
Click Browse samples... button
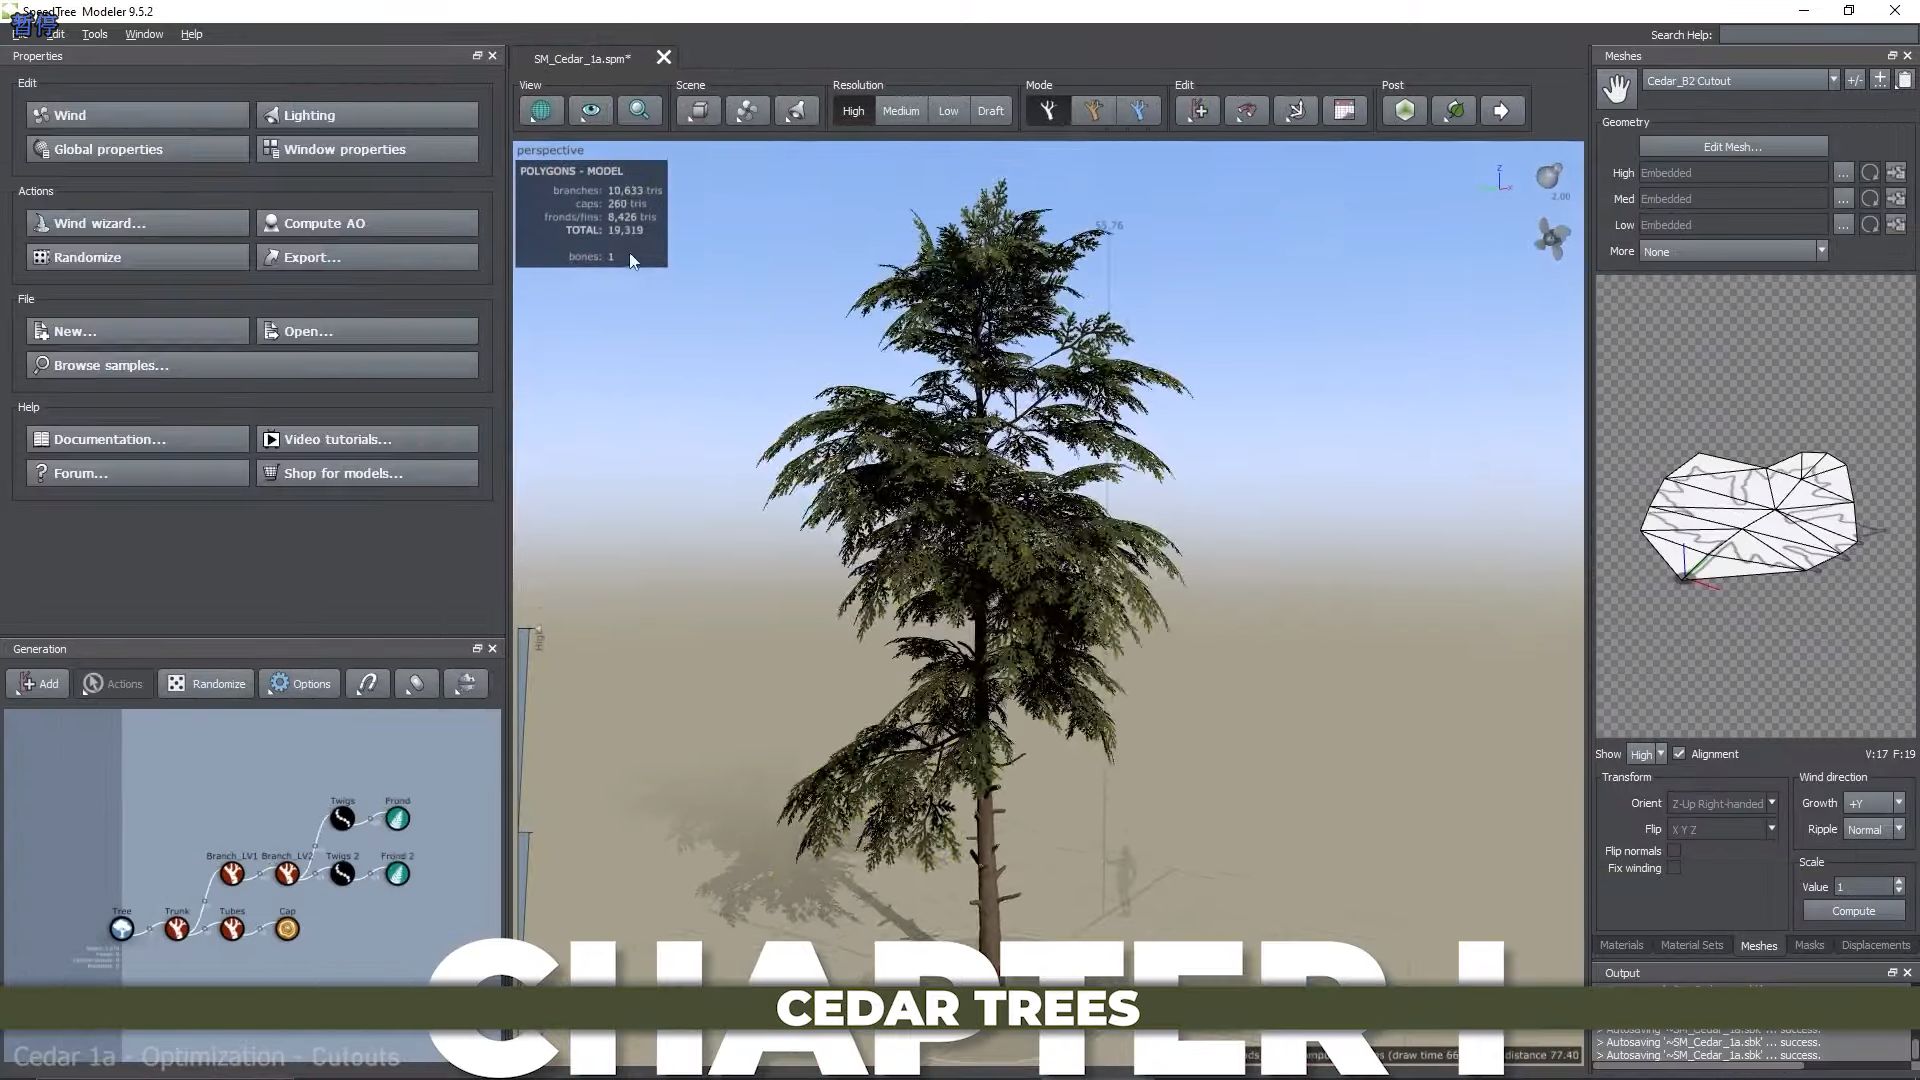click(x=253, y=365)
